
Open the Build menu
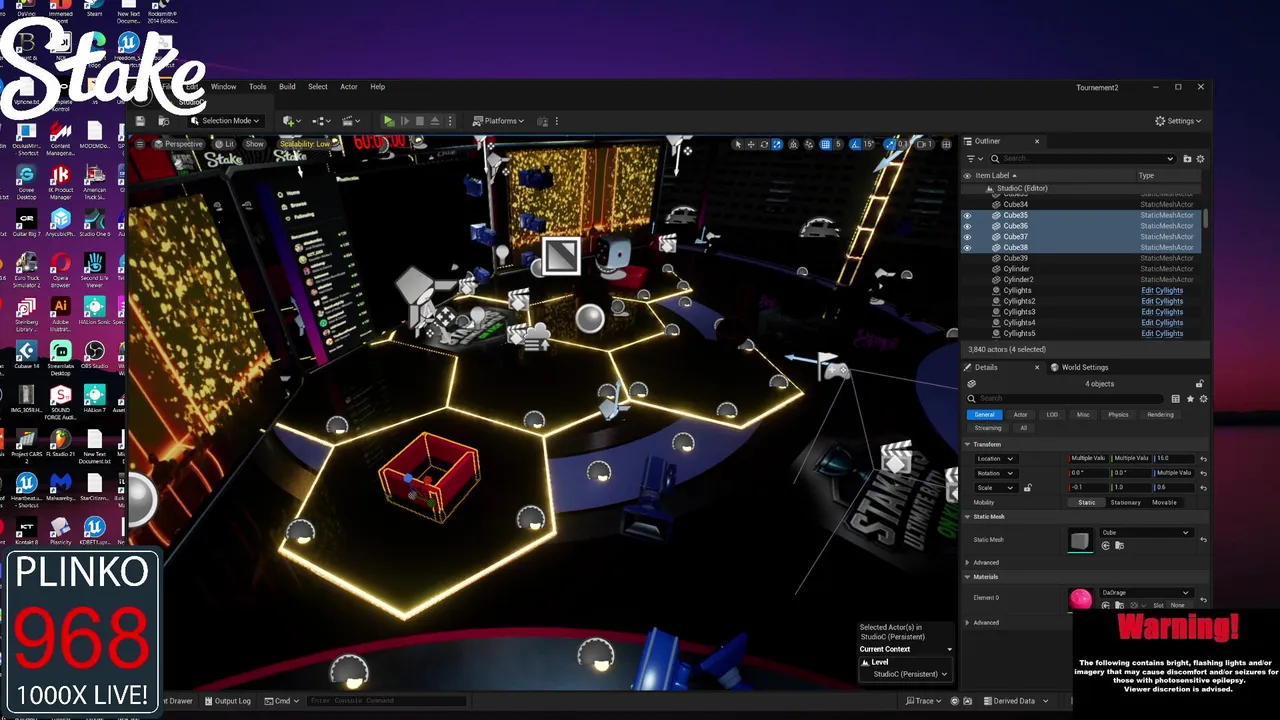coord(287,87)
